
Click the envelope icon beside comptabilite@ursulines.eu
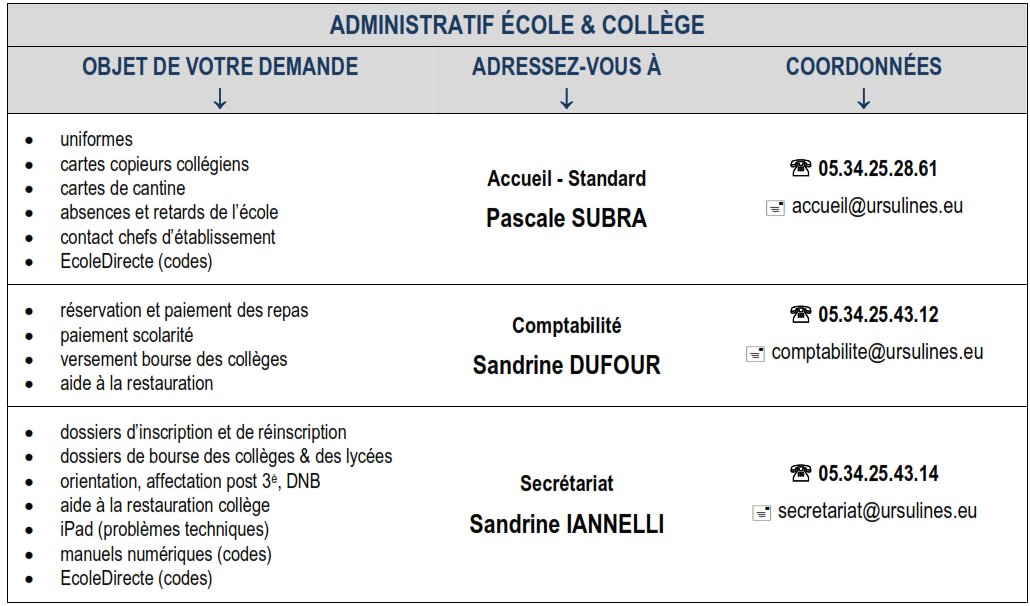coord(755,355)
